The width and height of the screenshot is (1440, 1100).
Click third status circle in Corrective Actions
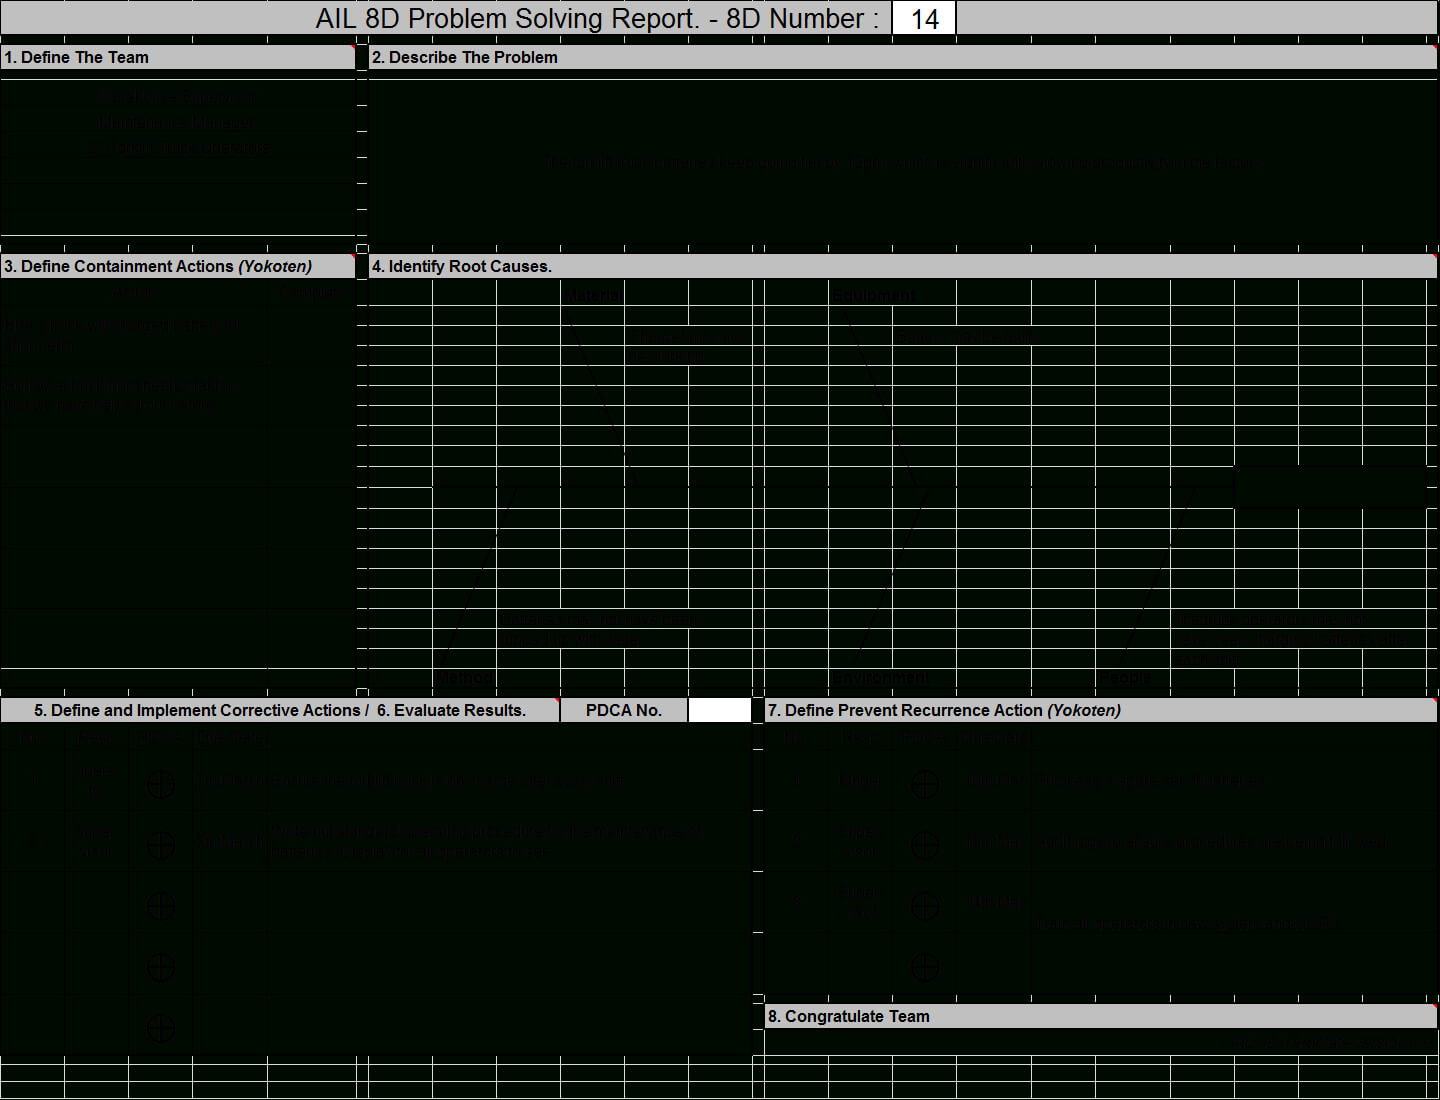pyautogui.click(x=161, y=906)
